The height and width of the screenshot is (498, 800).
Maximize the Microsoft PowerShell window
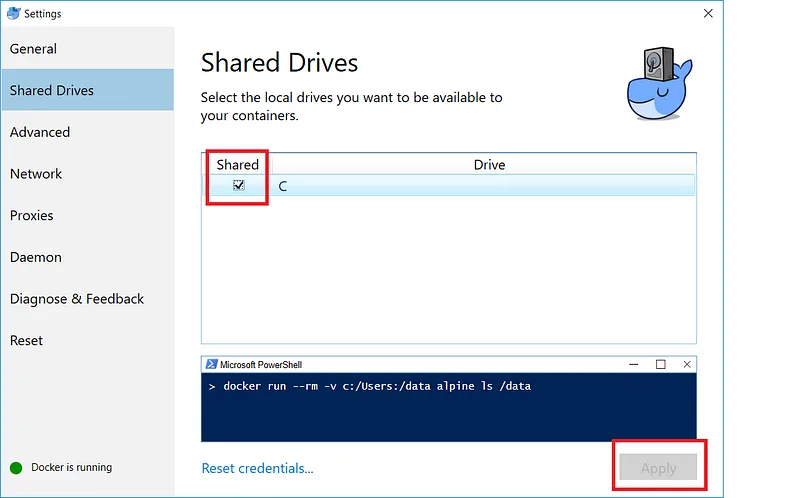coord(661,364)
